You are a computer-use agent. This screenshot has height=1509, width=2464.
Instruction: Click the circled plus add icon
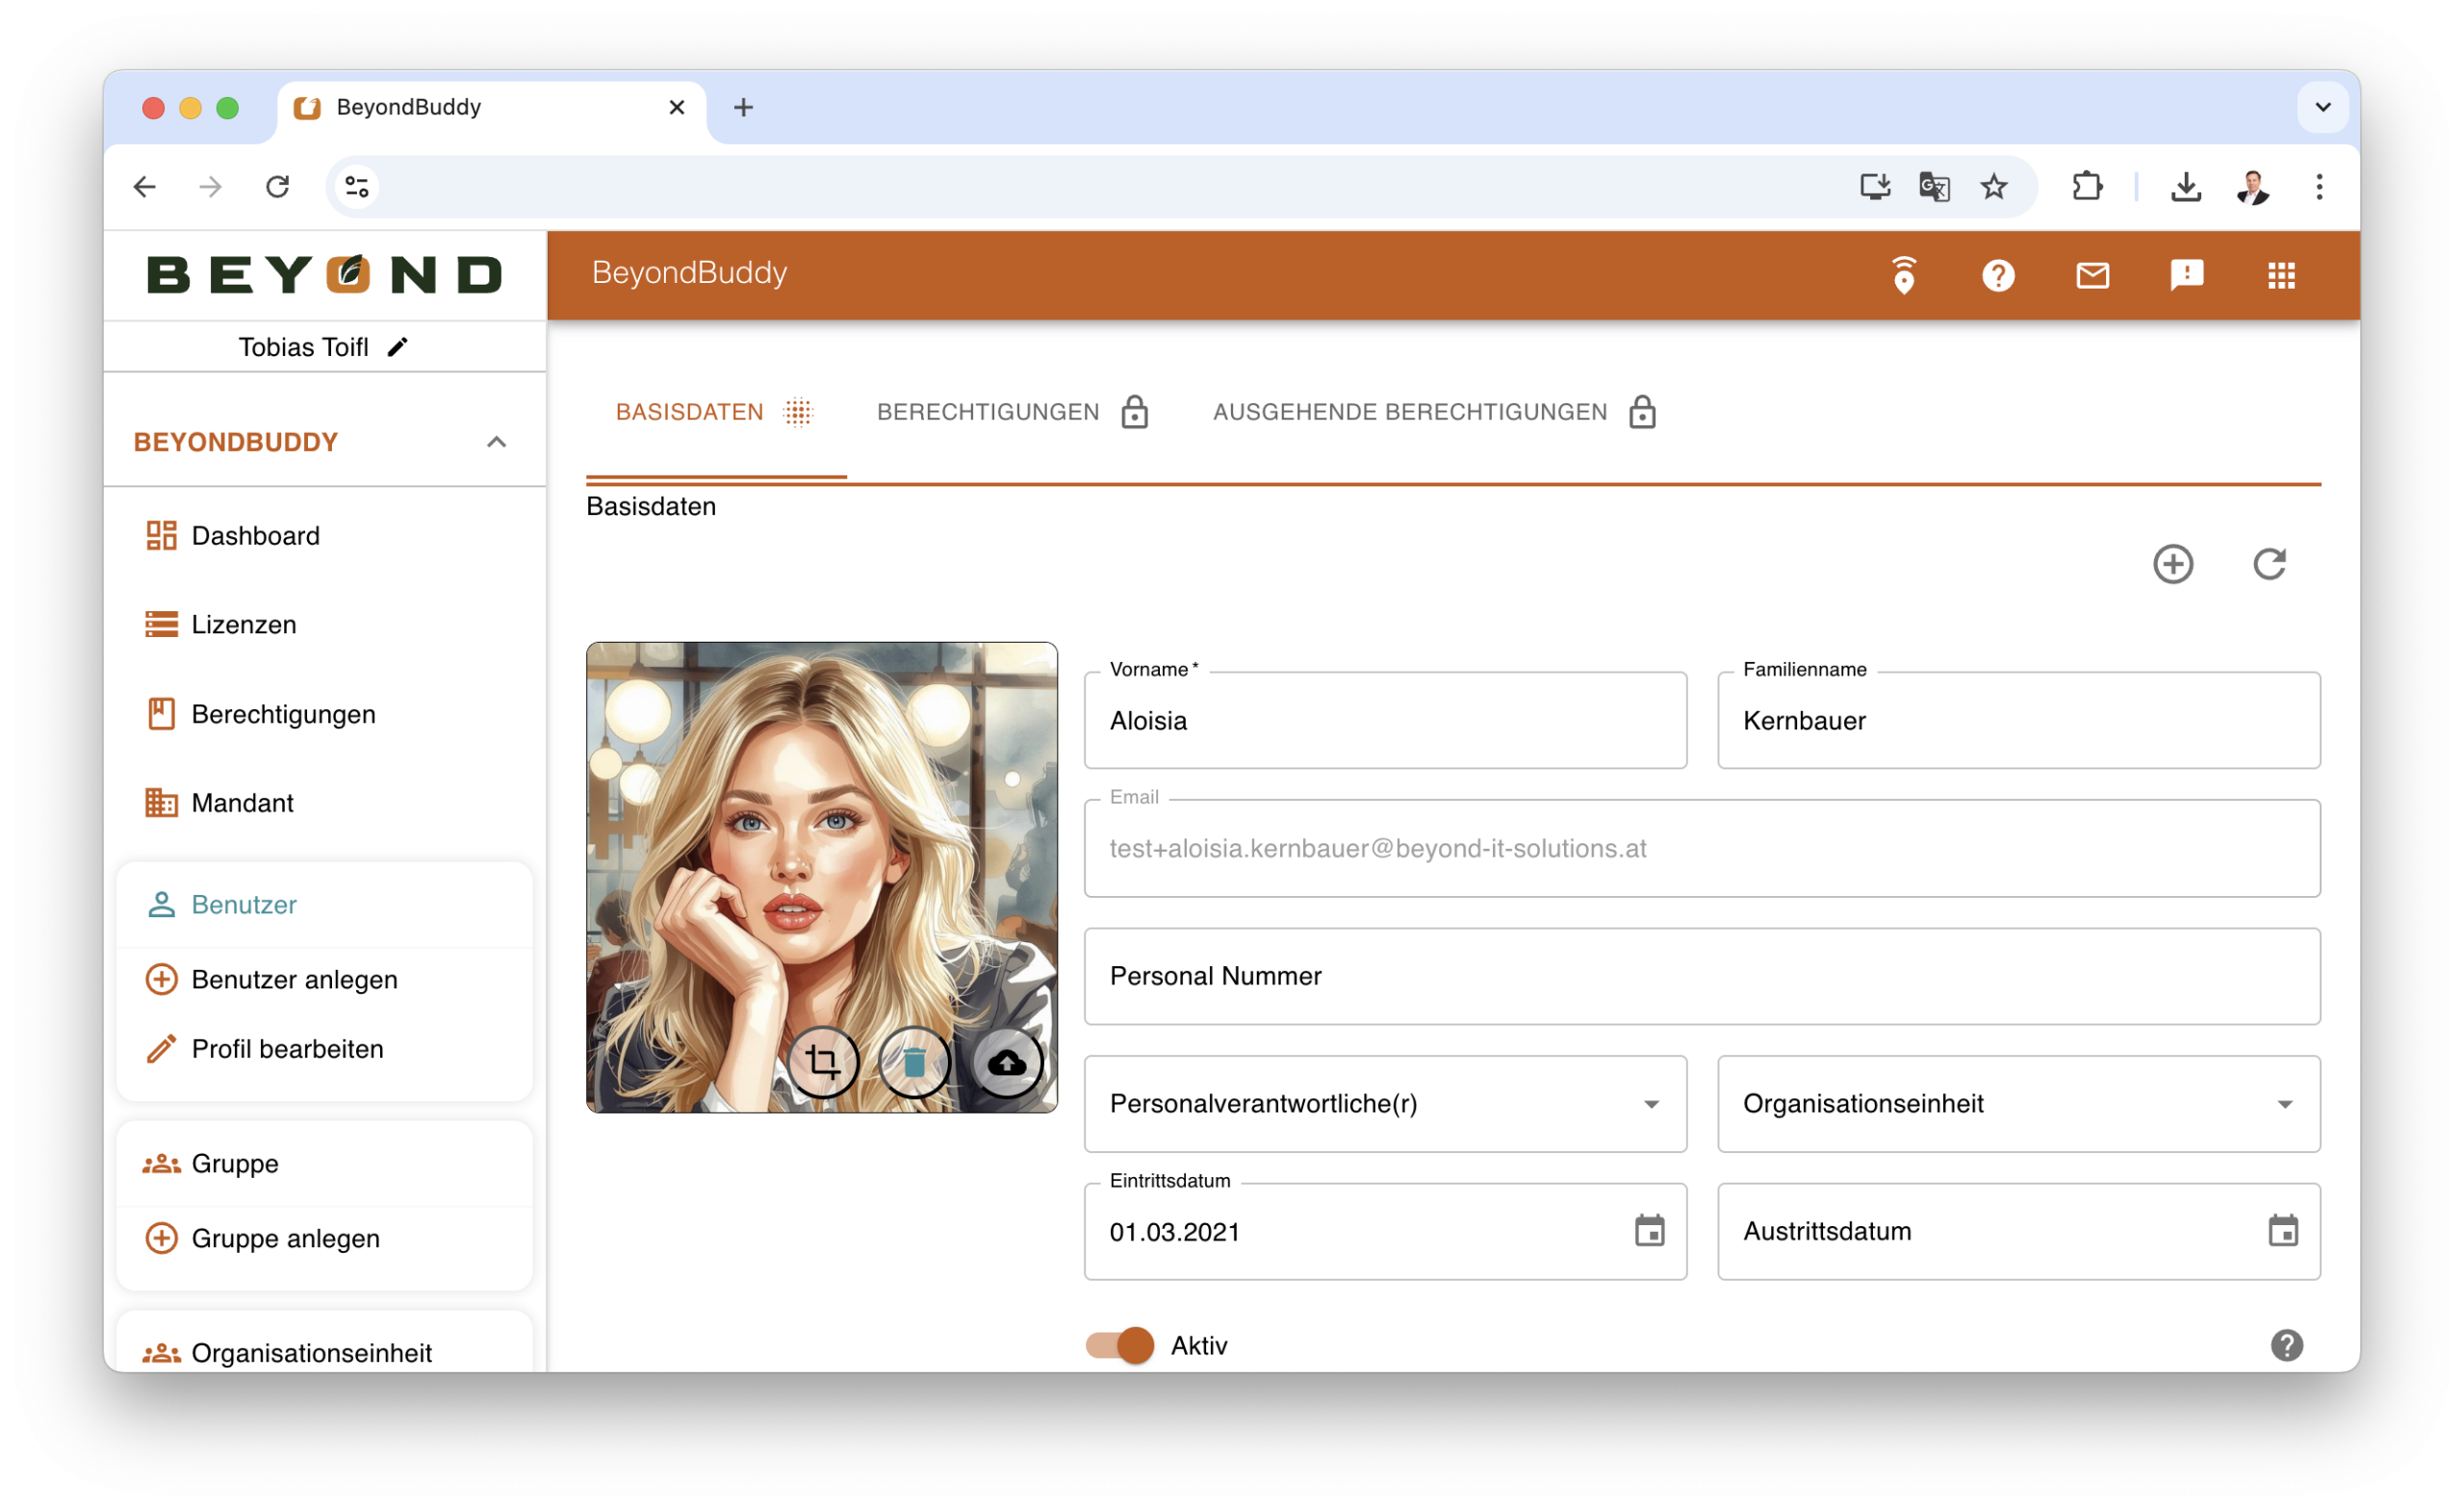pos(2172,564)
